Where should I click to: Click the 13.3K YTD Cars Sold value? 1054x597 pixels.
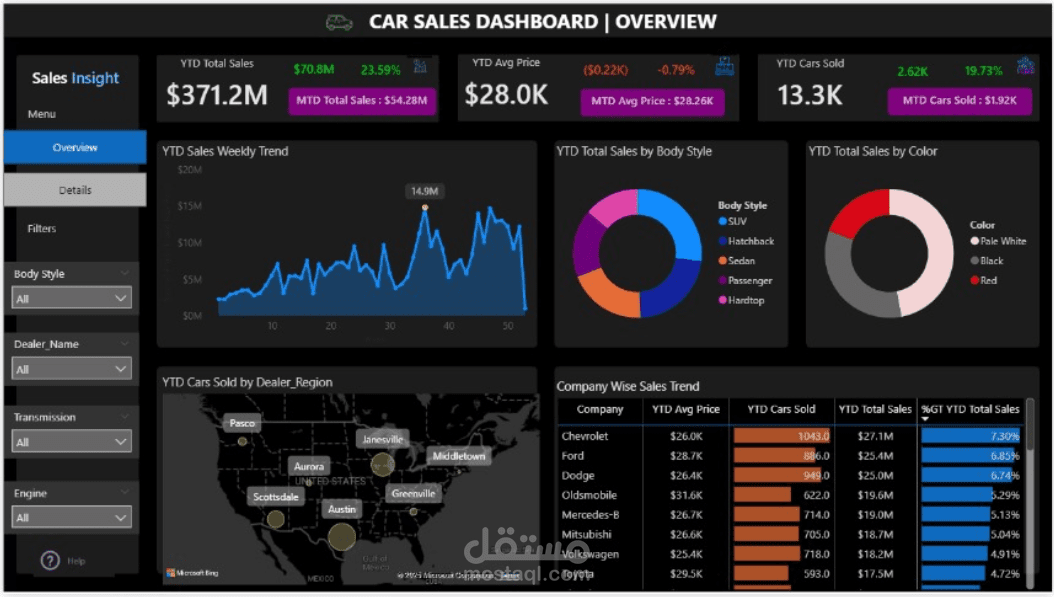[810, 95]
